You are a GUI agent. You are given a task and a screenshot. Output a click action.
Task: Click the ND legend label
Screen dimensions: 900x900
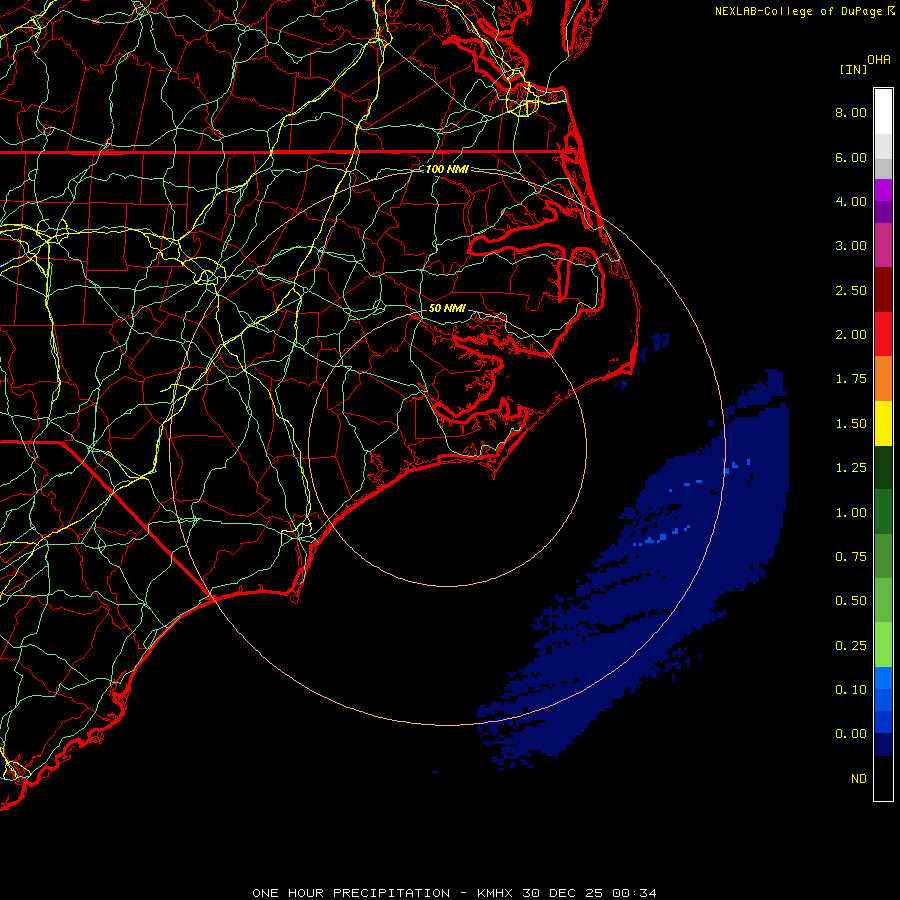[859, 779]
